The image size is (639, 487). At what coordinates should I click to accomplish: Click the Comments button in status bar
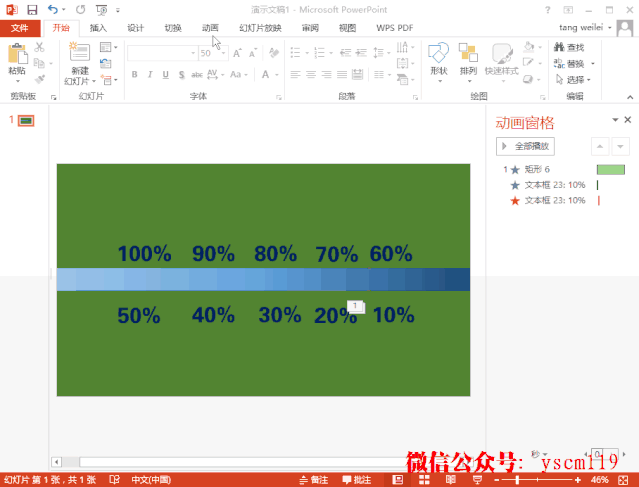tap(357, 480)
